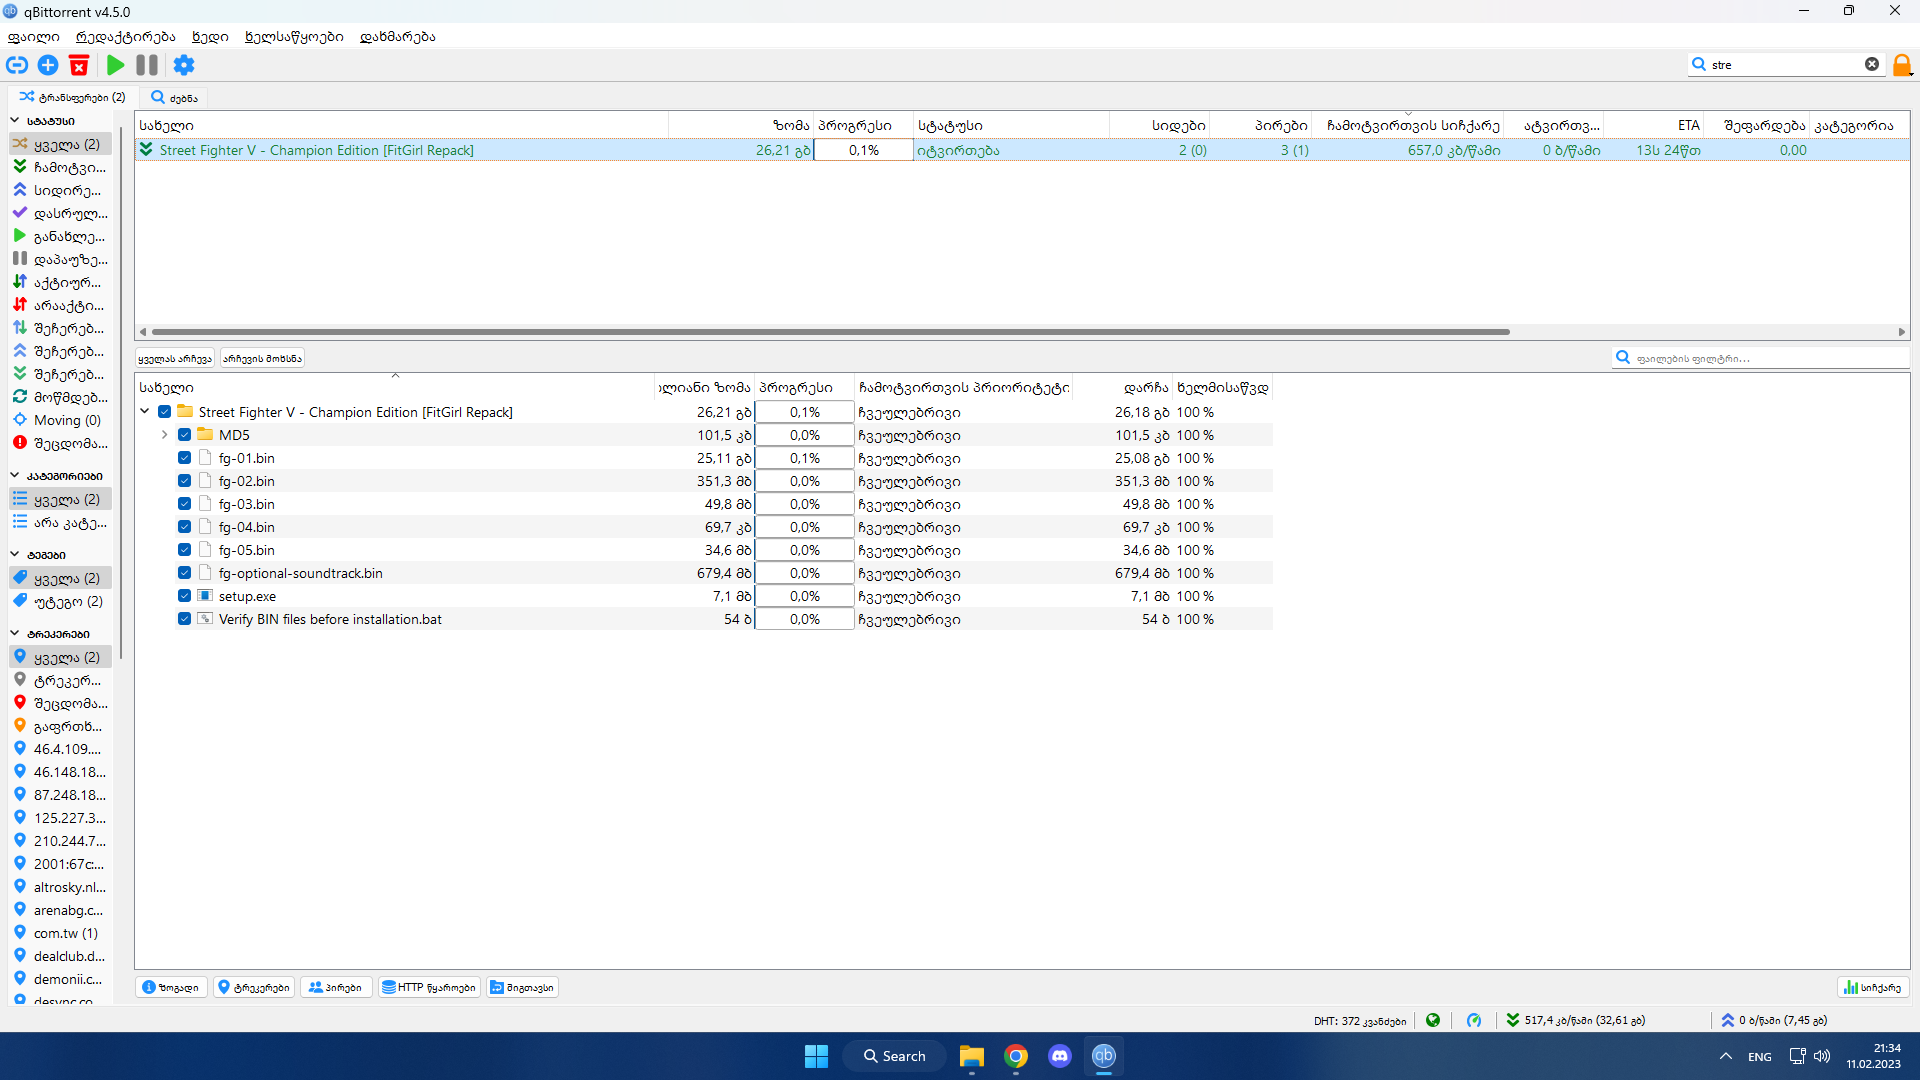
Task: Open options with the blue gear icon
Action: 184,65
